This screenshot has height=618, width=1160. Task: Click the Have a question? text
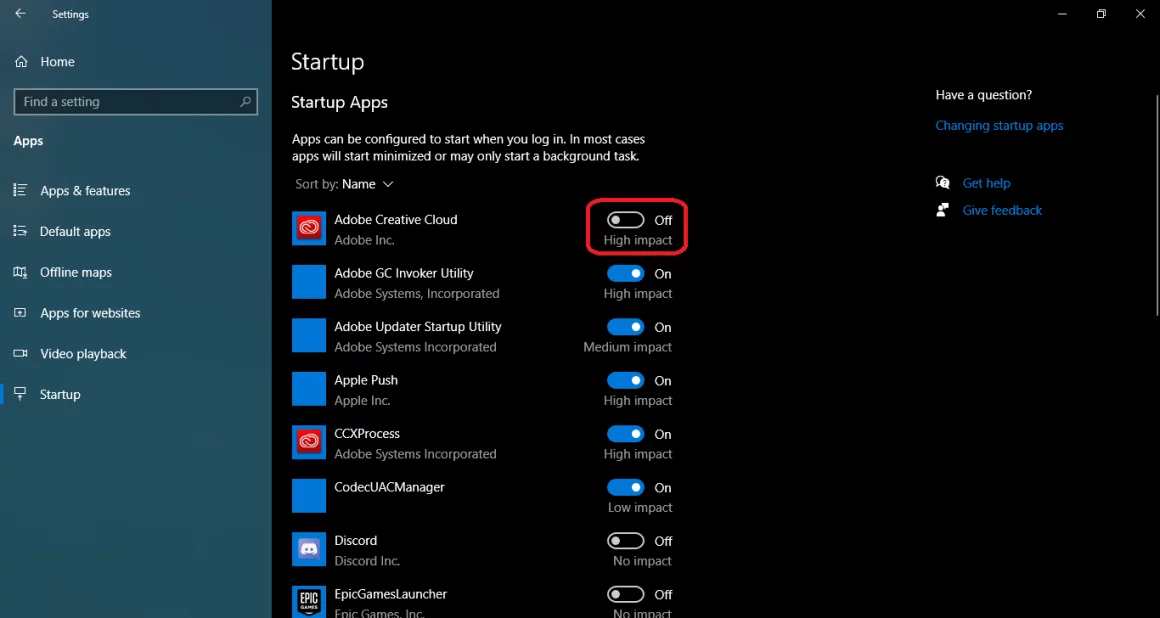click(984, 95)
